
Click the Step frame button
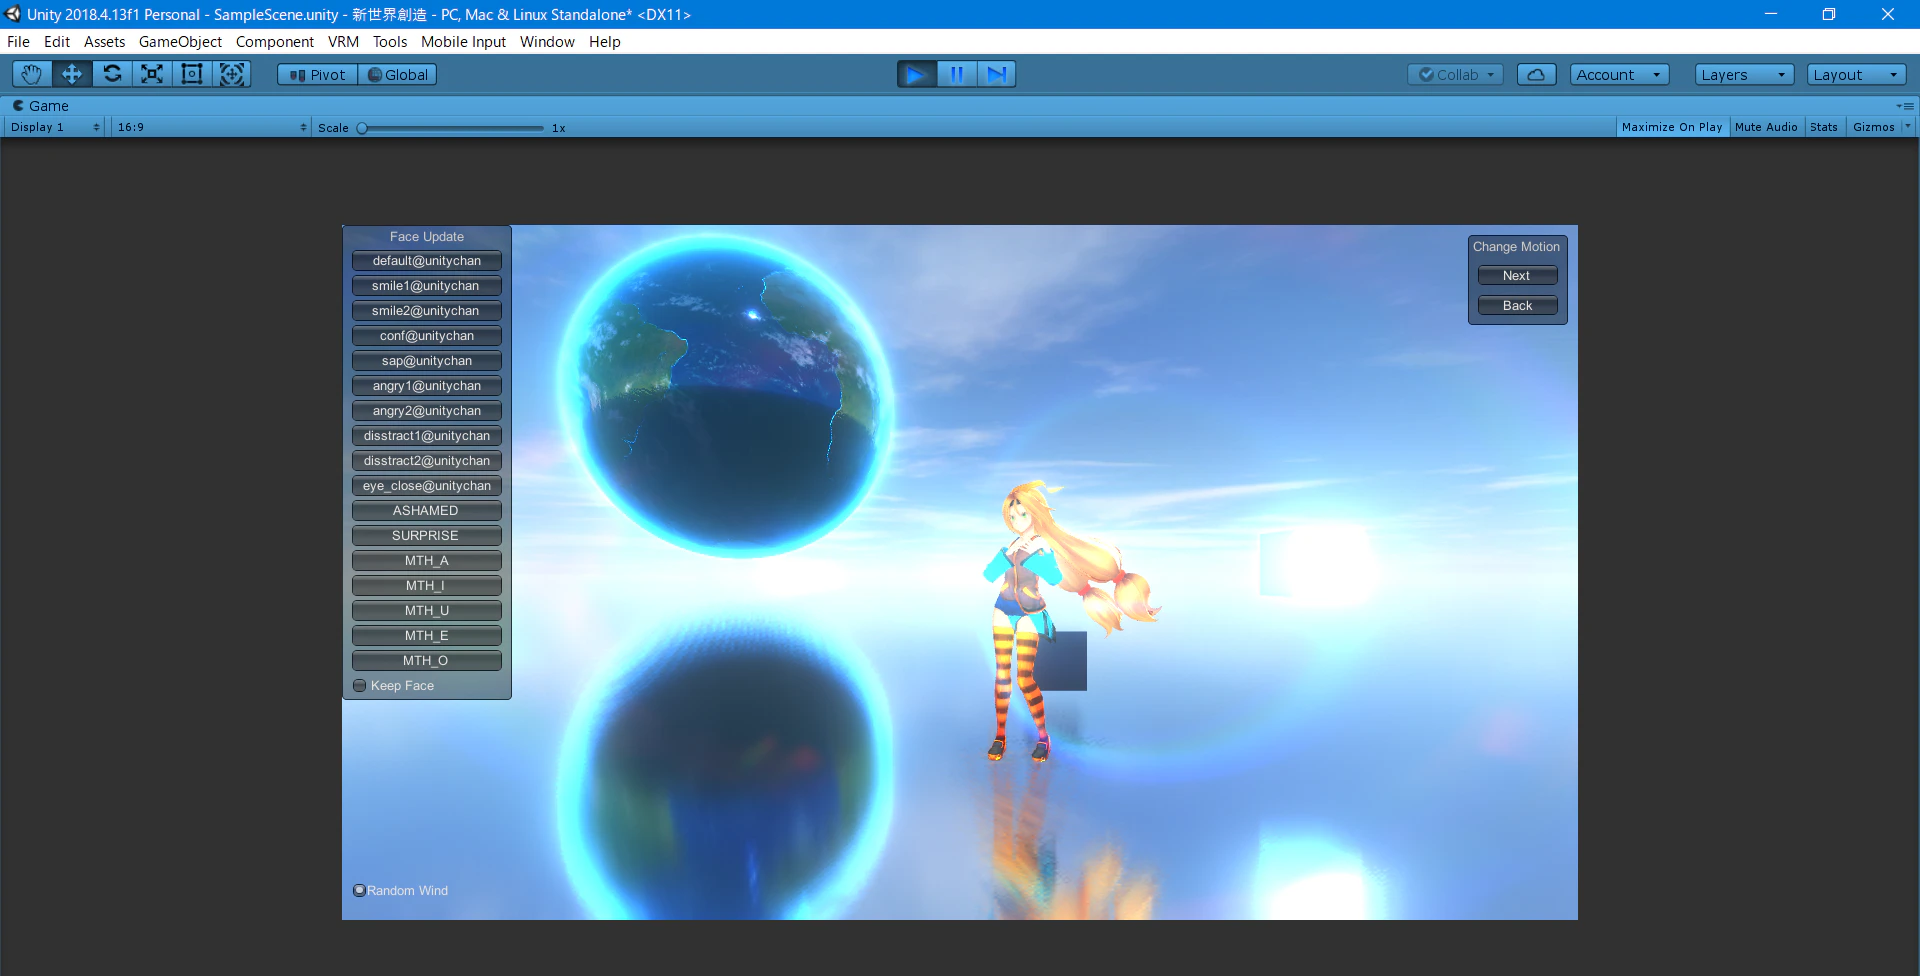point(996,74)
